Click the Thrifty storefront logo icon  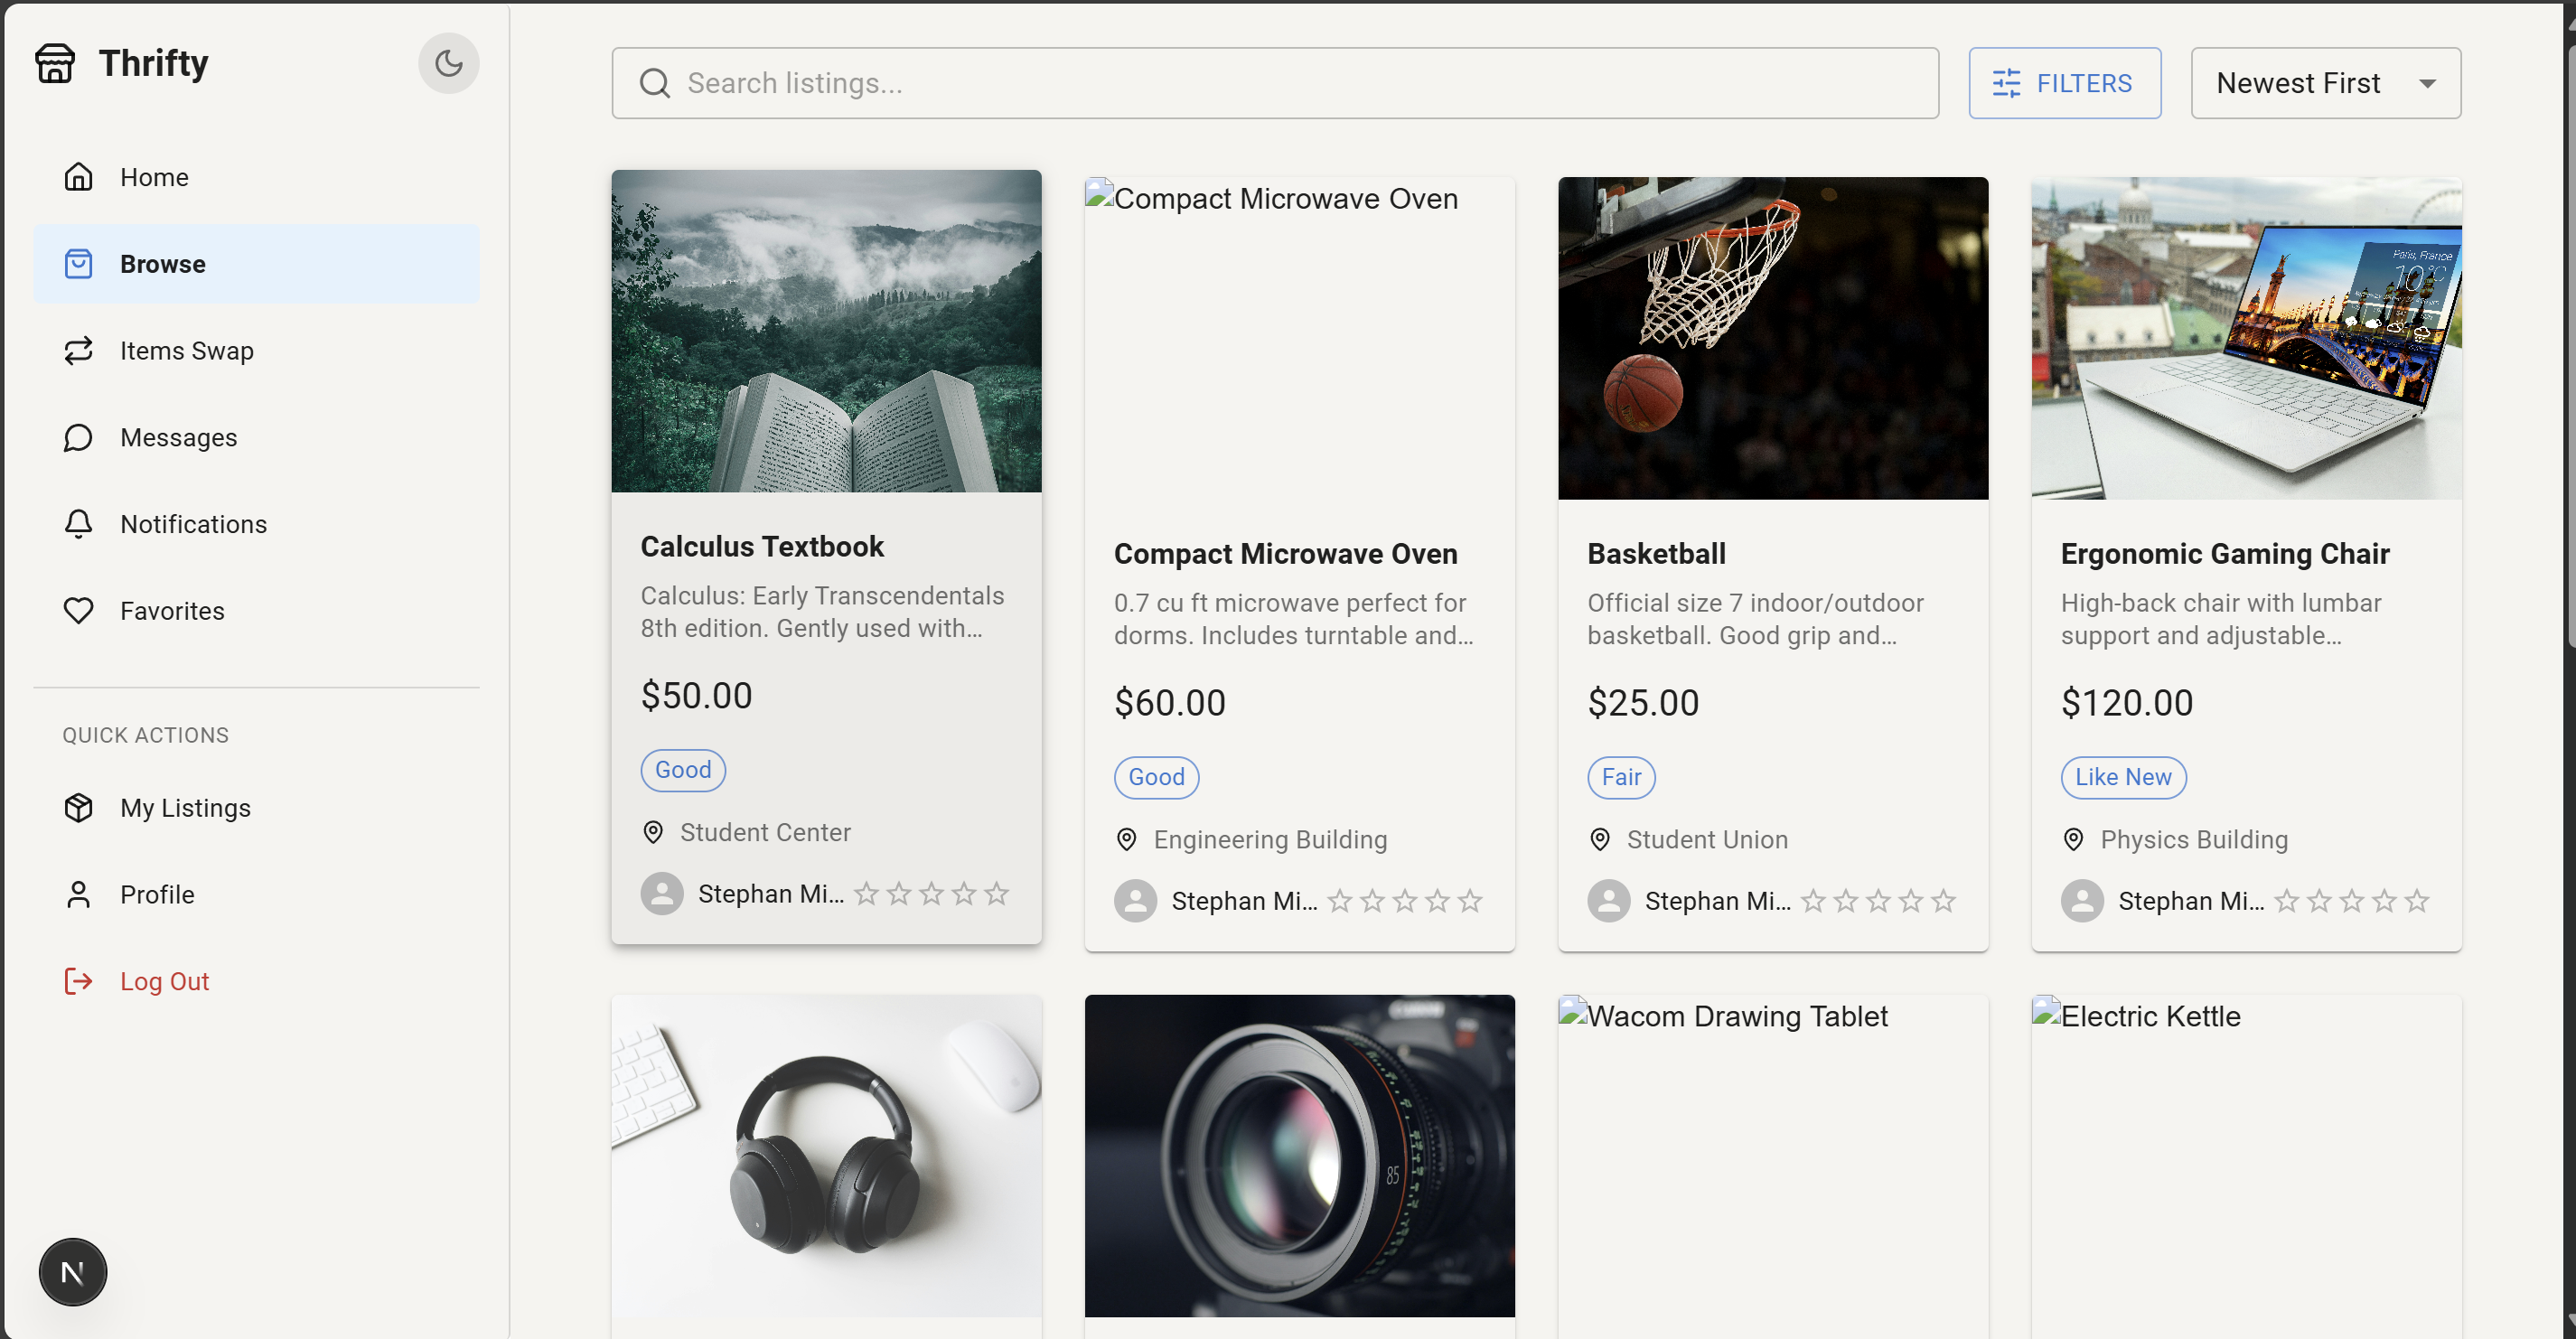pos(55,63)
